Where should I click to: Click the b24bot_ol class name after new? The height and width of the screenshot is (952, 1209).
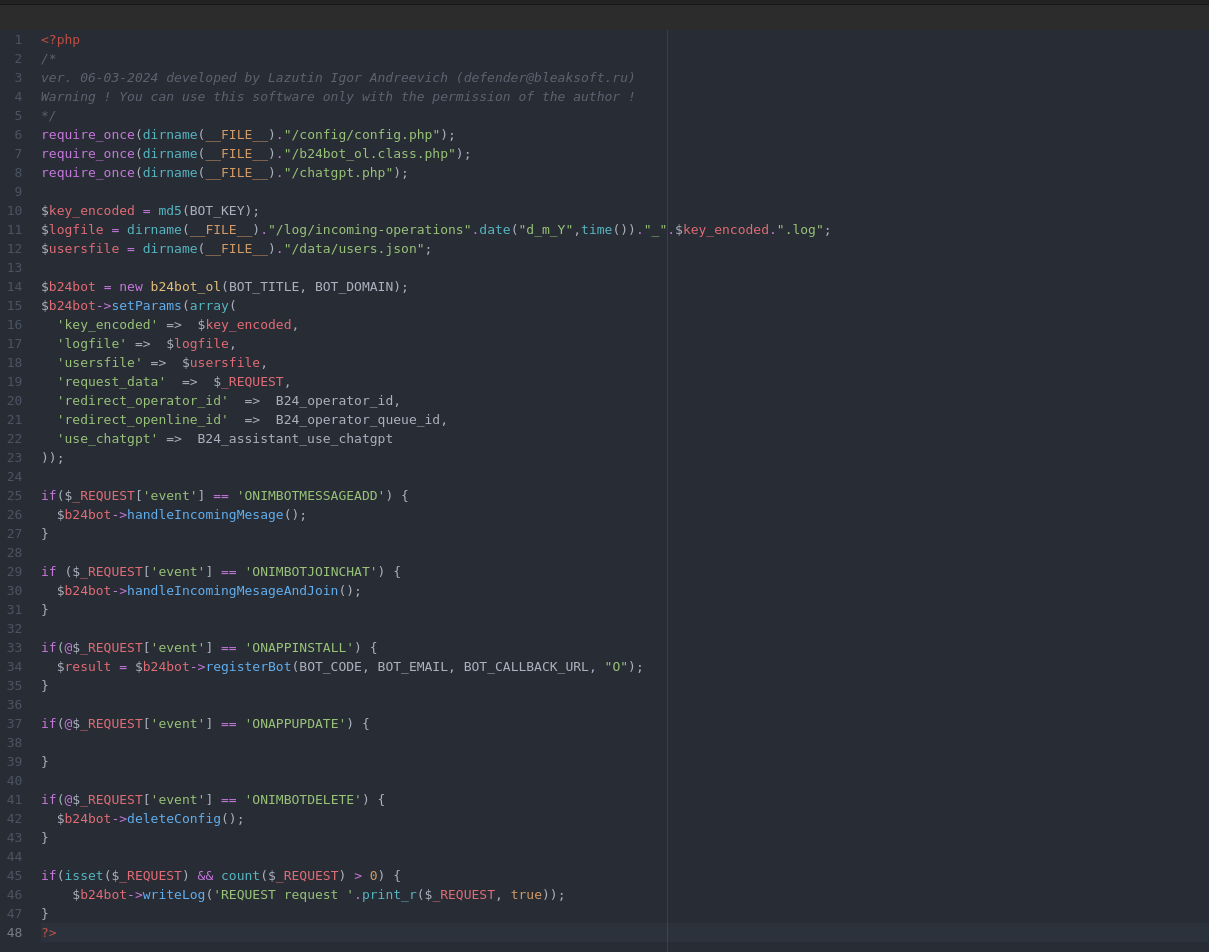[185, 287]
